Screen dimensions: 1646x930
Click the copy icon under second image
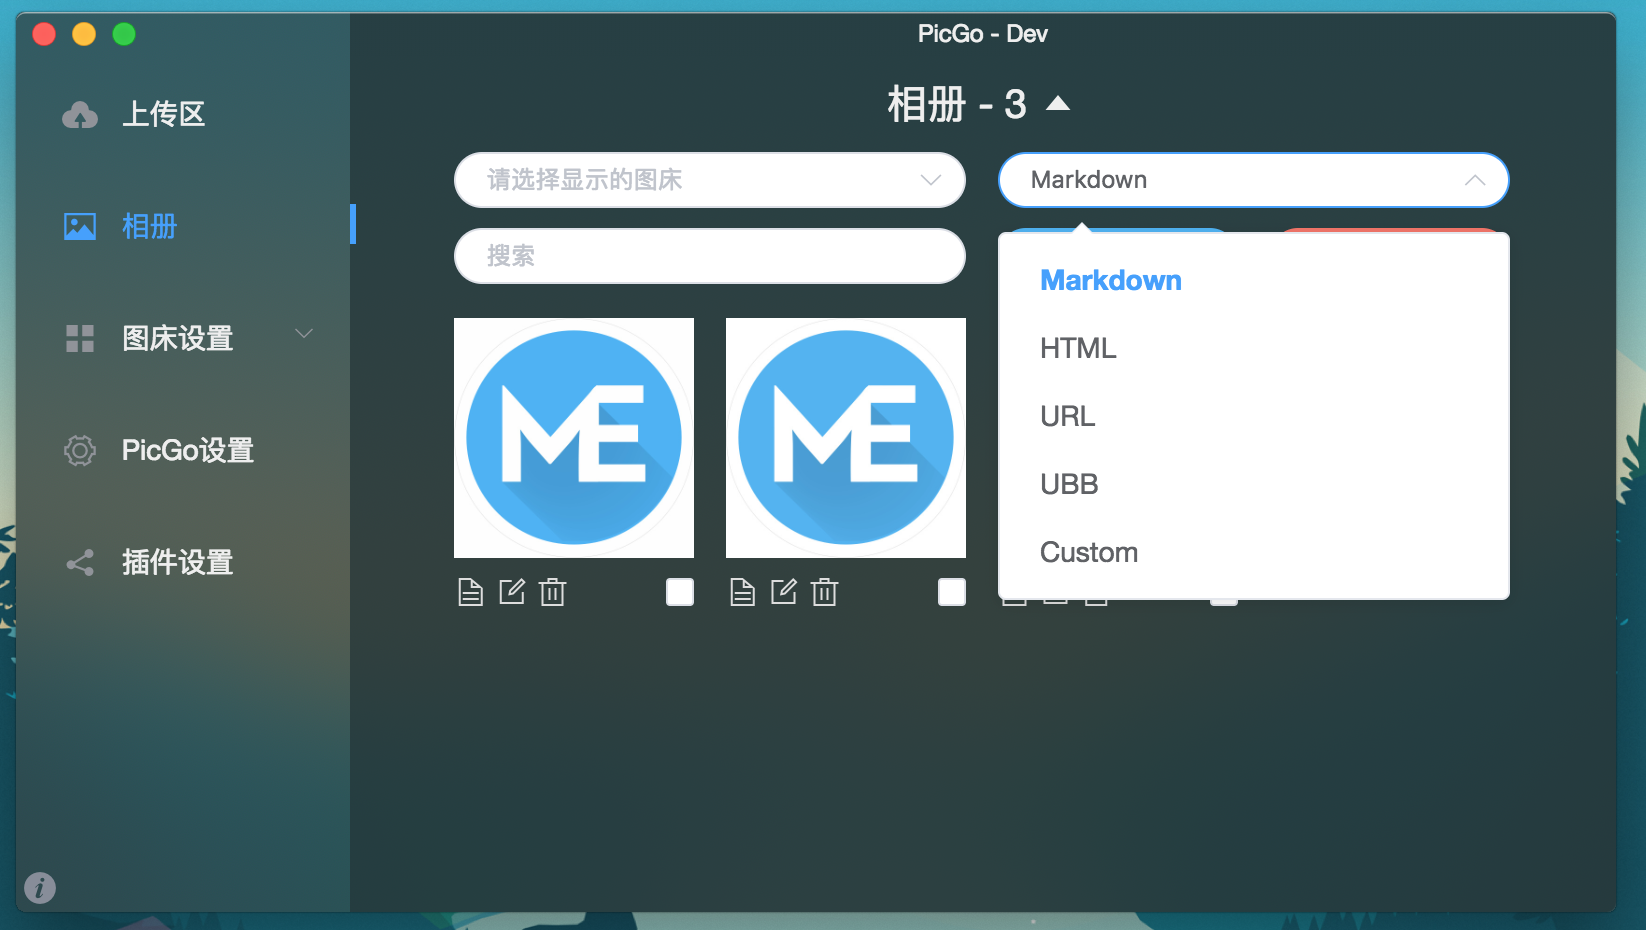pos(742,593)
